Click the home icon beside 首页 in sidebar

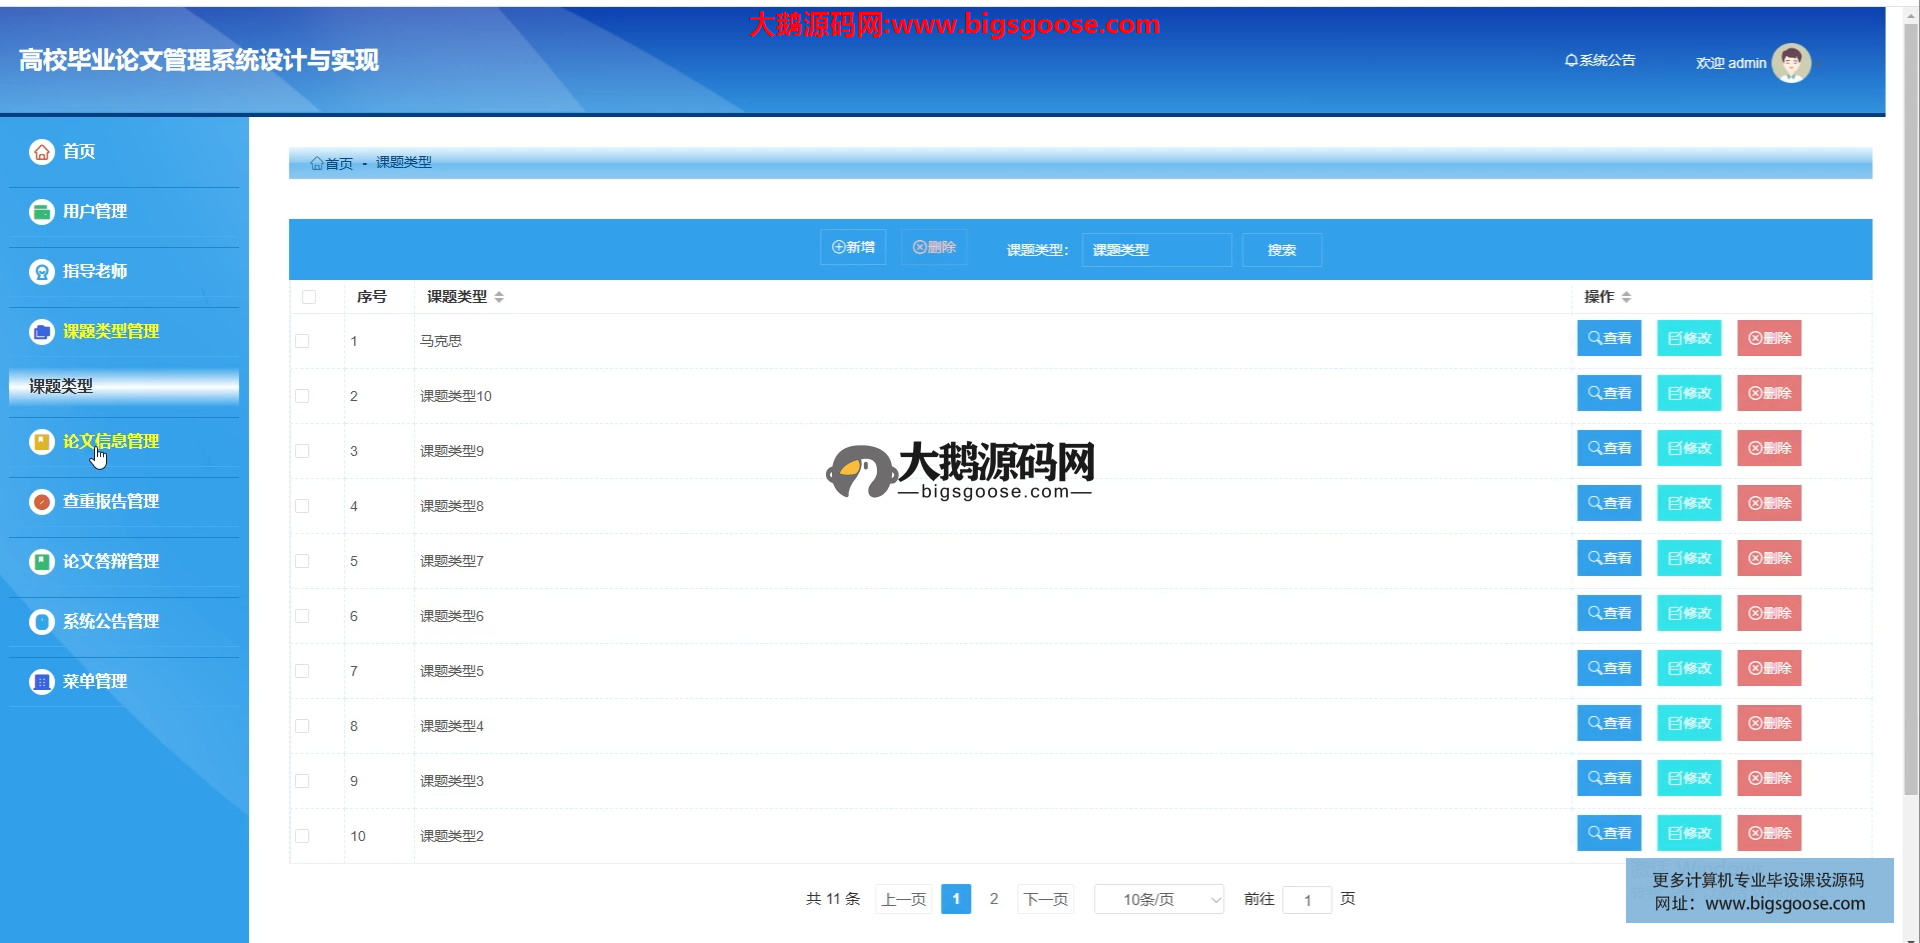[41, 152]
